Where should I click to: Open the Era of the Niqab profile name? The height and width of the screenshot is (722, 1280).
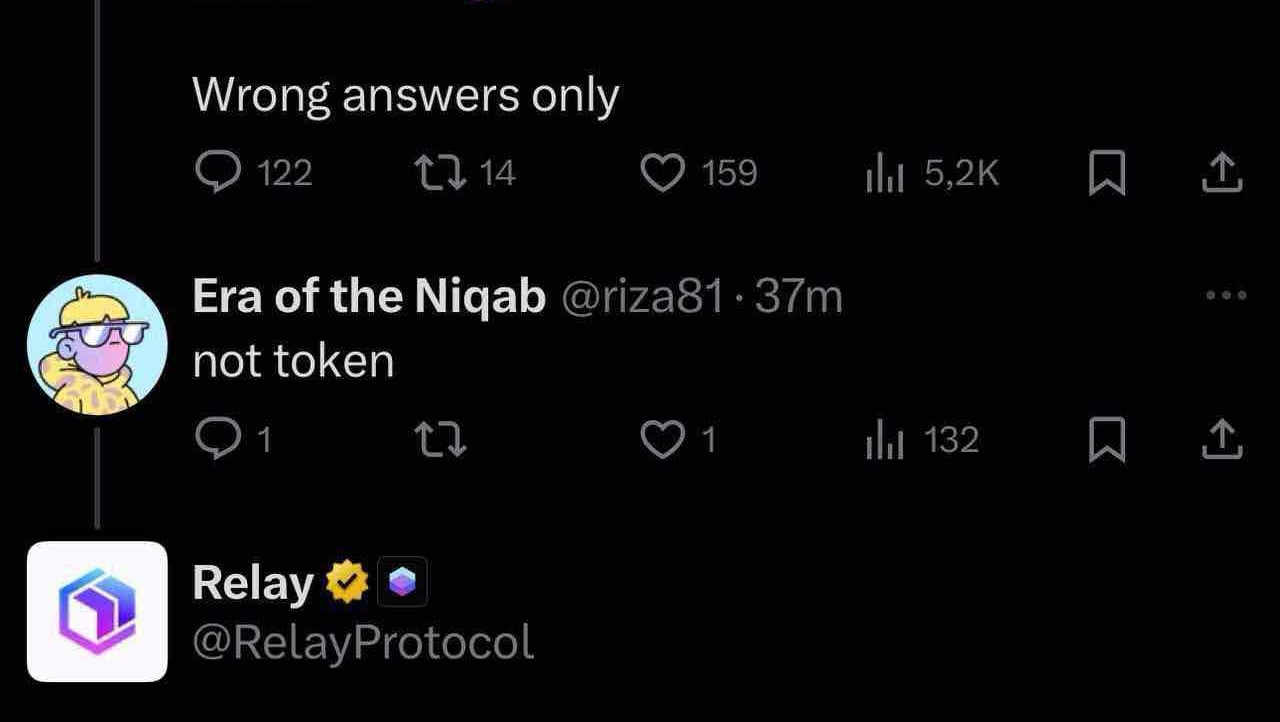pos(369,297)
